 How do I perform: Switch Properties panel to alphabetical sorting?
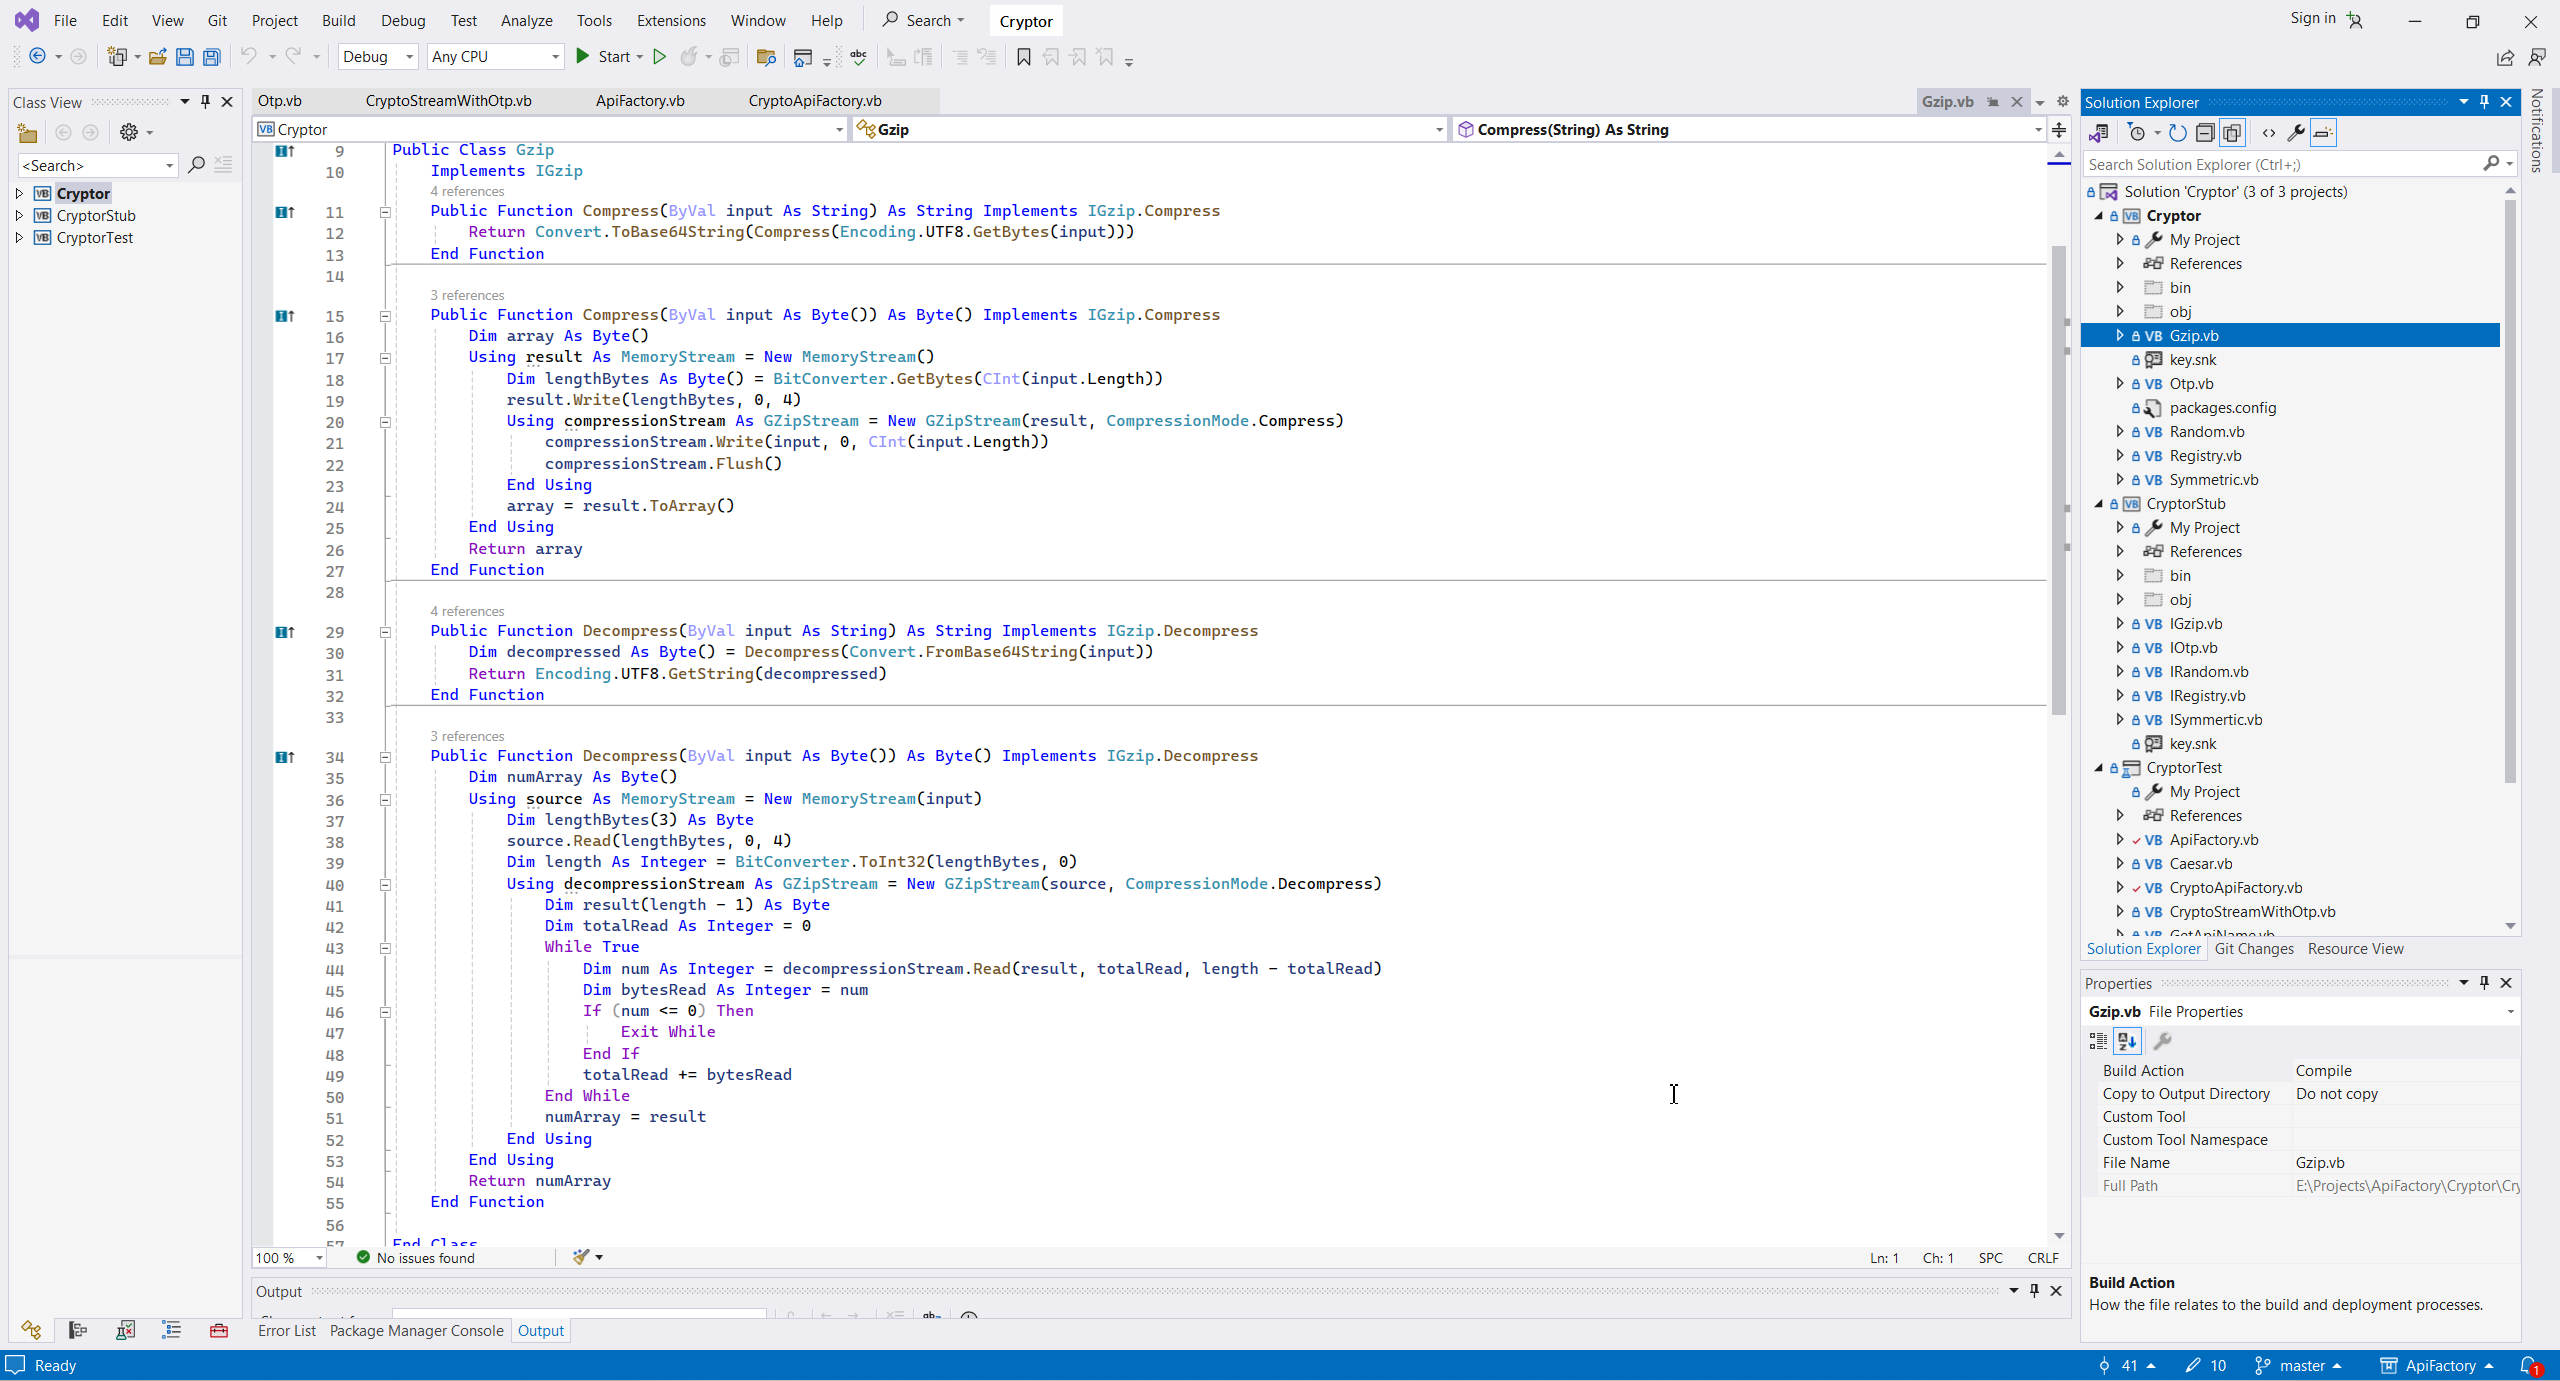coord(2127,1041)
